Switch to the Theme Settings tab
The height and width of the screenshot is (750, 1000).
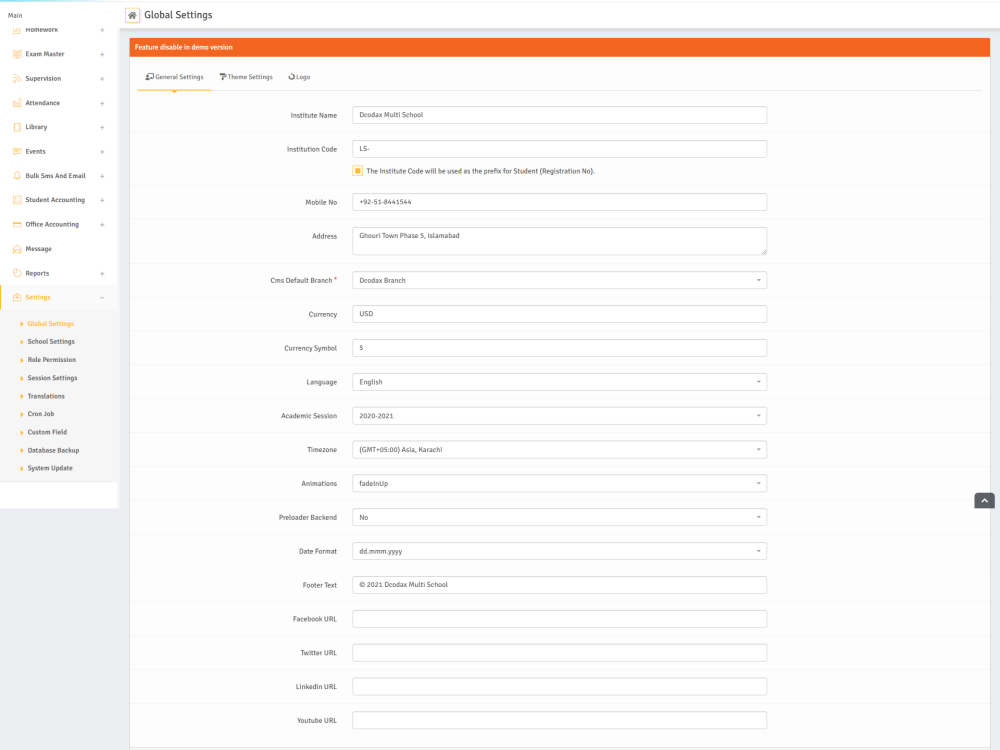tap(246, 77)
